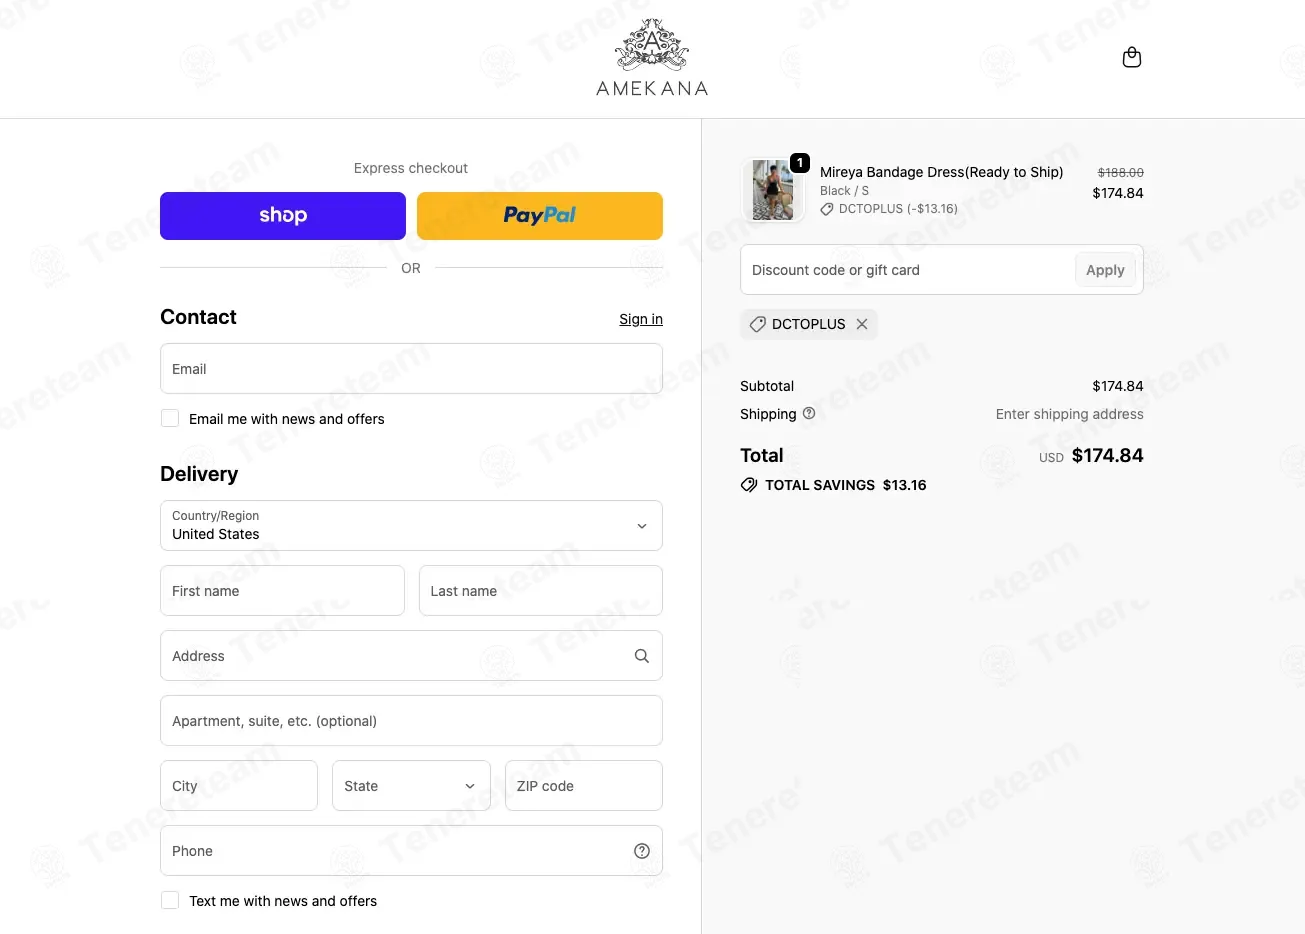Viewport: 1305px width, 934px height.
Task: Click the total savings tag icon
Action: coord(749,485)
